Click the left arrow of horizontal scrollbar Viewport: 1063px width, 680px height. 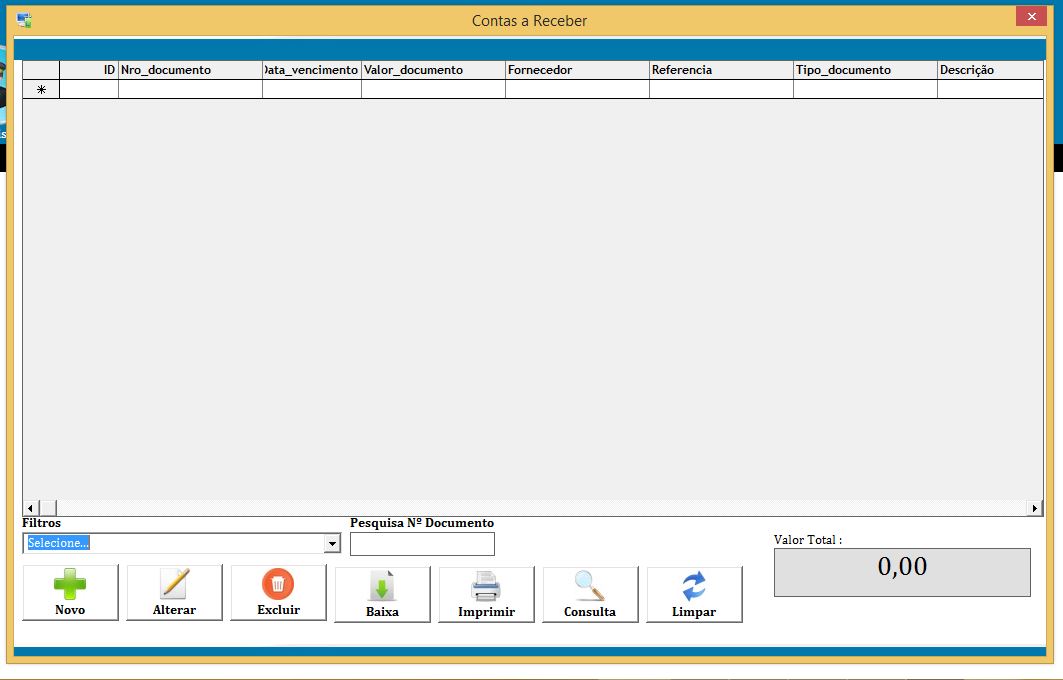pos(30,508)
